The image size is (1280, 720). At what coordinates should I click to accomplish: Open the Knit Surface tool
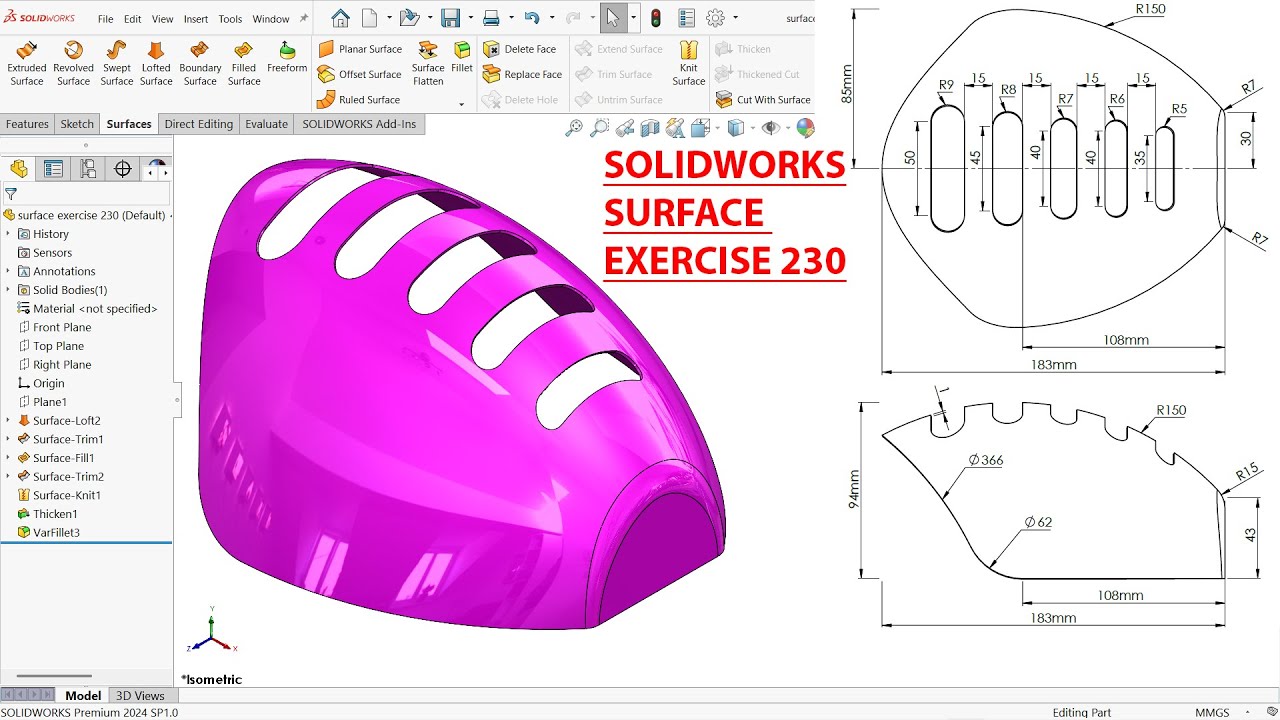(x=689, y=64)
